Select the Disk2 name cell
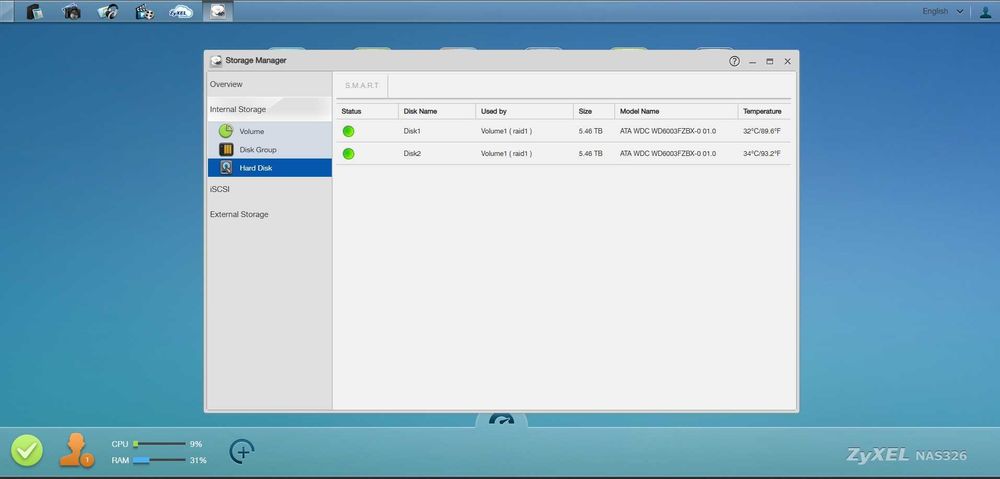The height and width of the screenshot is (479, 1000). coord(412,154)
